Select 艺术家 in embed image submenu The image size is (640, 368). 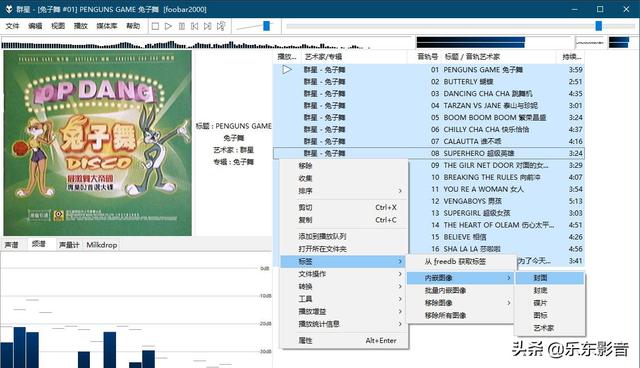[550, 328]
